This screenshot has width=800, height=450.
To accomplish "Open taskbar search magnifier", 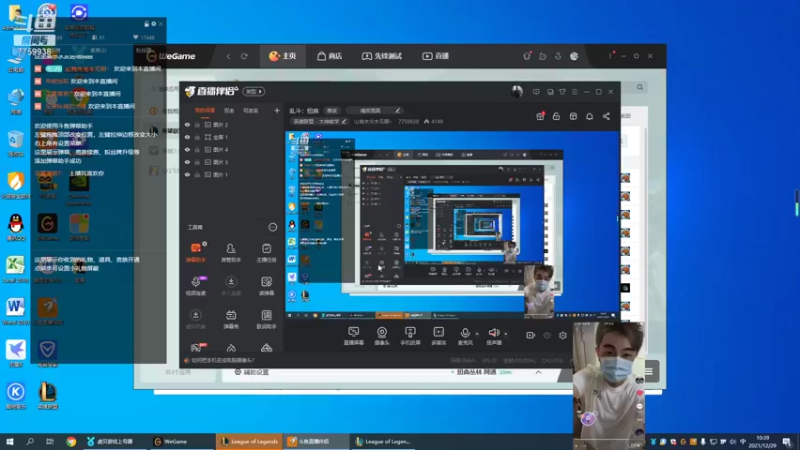I will (x=30, y=441).
